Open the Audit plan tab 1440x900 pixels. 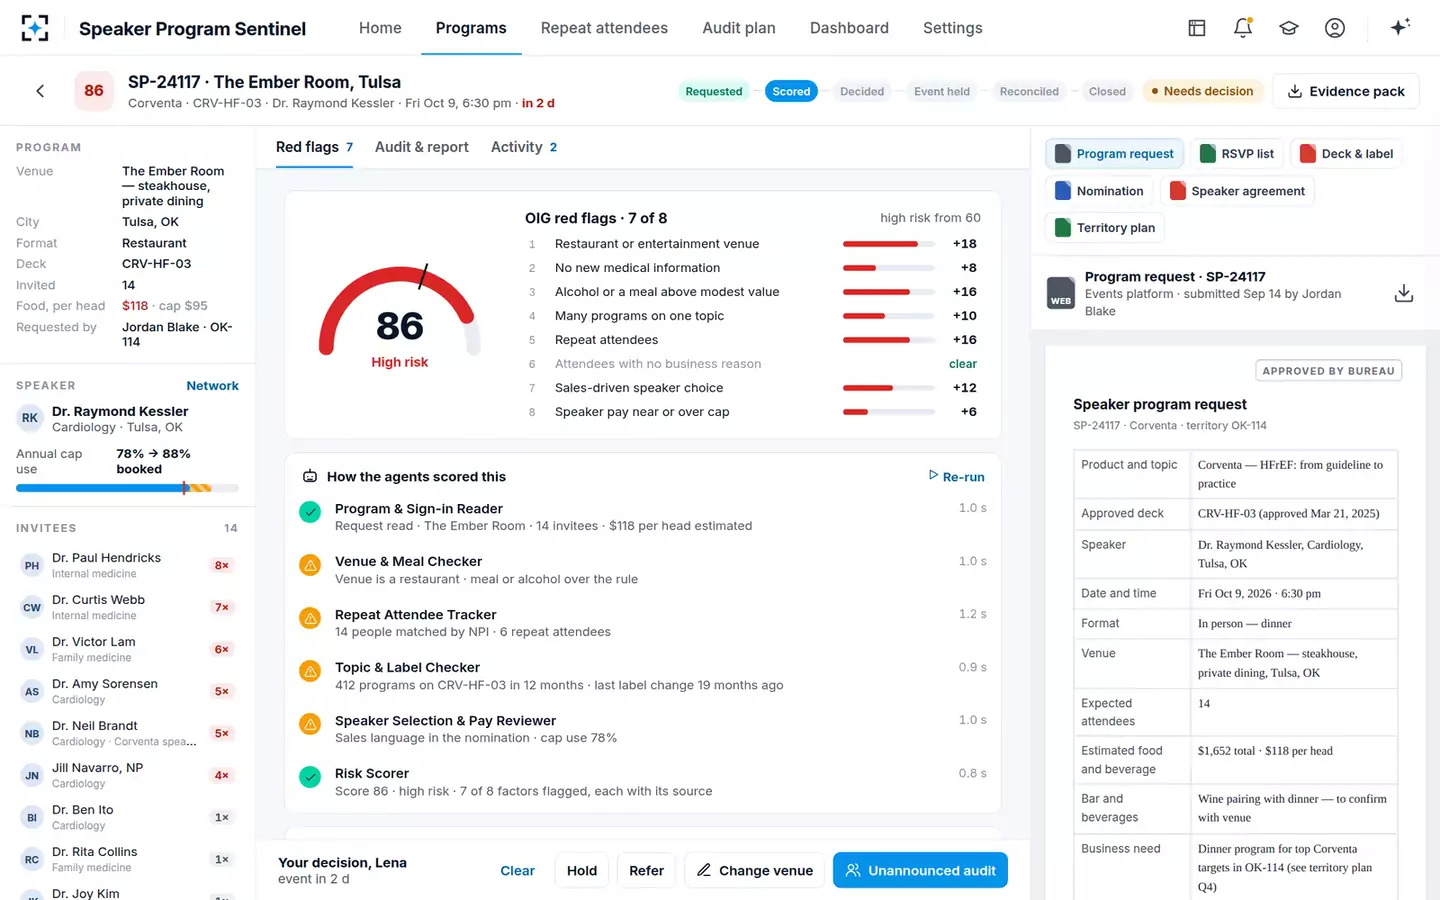point(739,28)
